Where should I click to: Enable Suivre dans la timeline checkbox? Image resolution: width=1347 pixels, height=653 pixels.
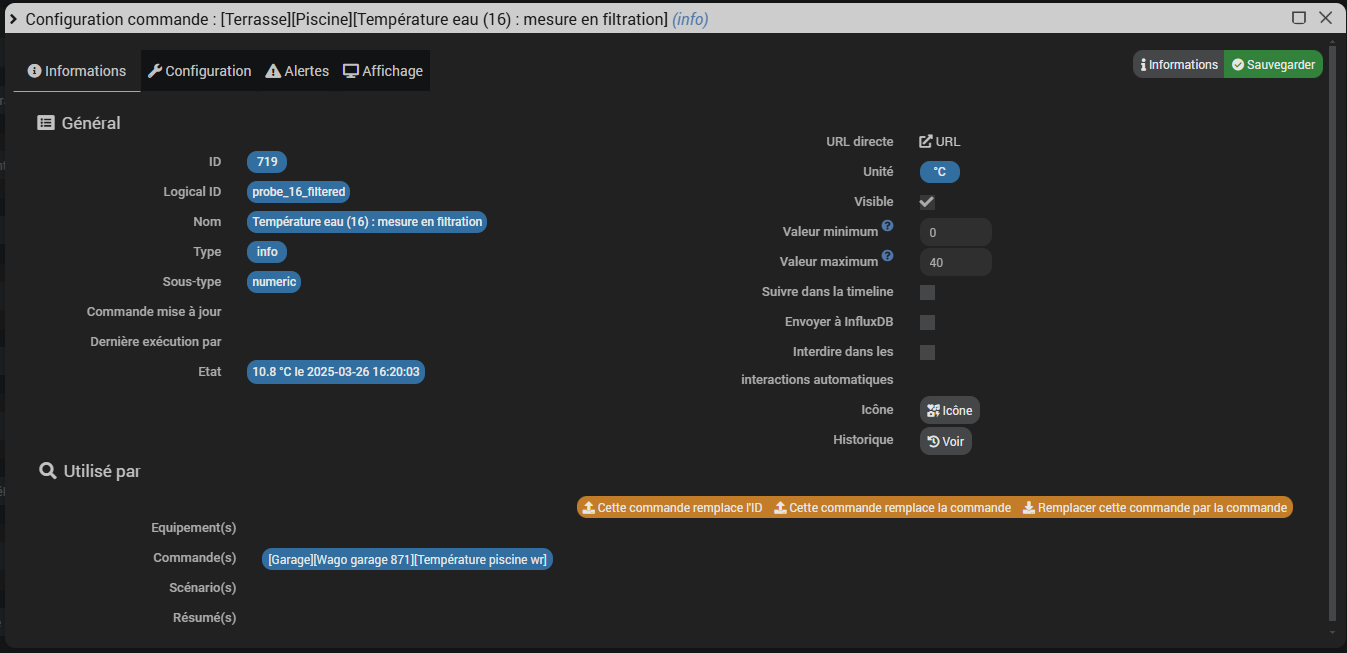point(927,292)
